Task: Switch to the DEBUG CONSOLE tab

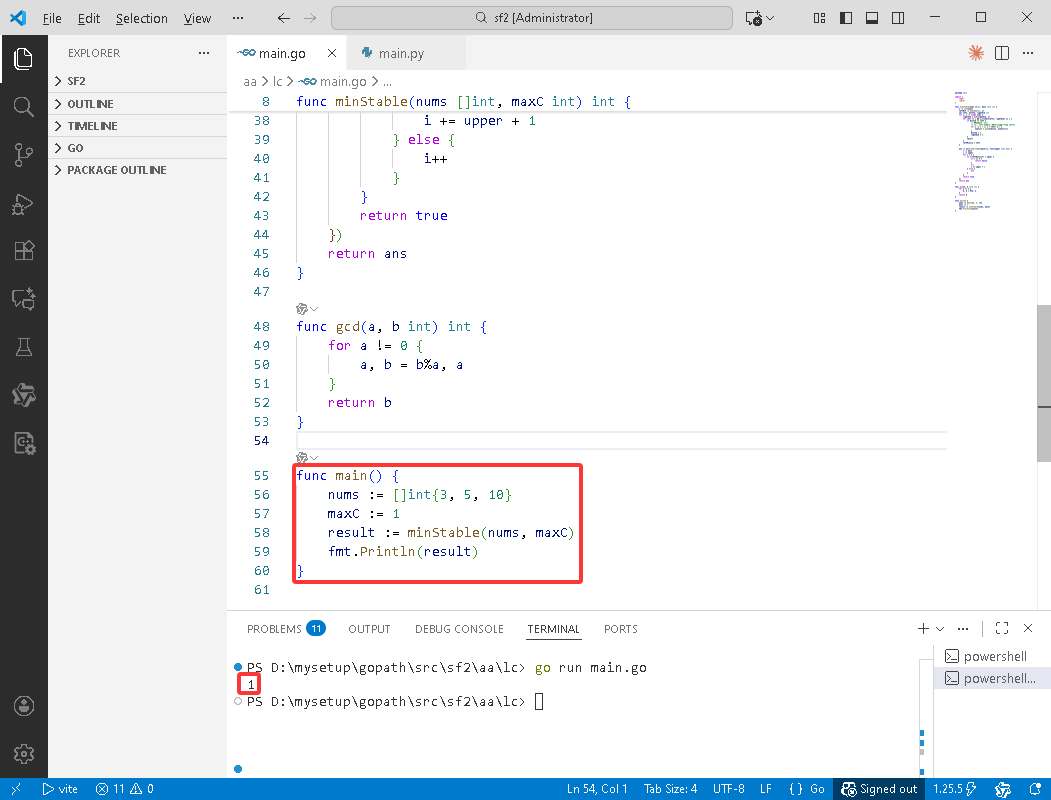Action: [x=459, y=628]
